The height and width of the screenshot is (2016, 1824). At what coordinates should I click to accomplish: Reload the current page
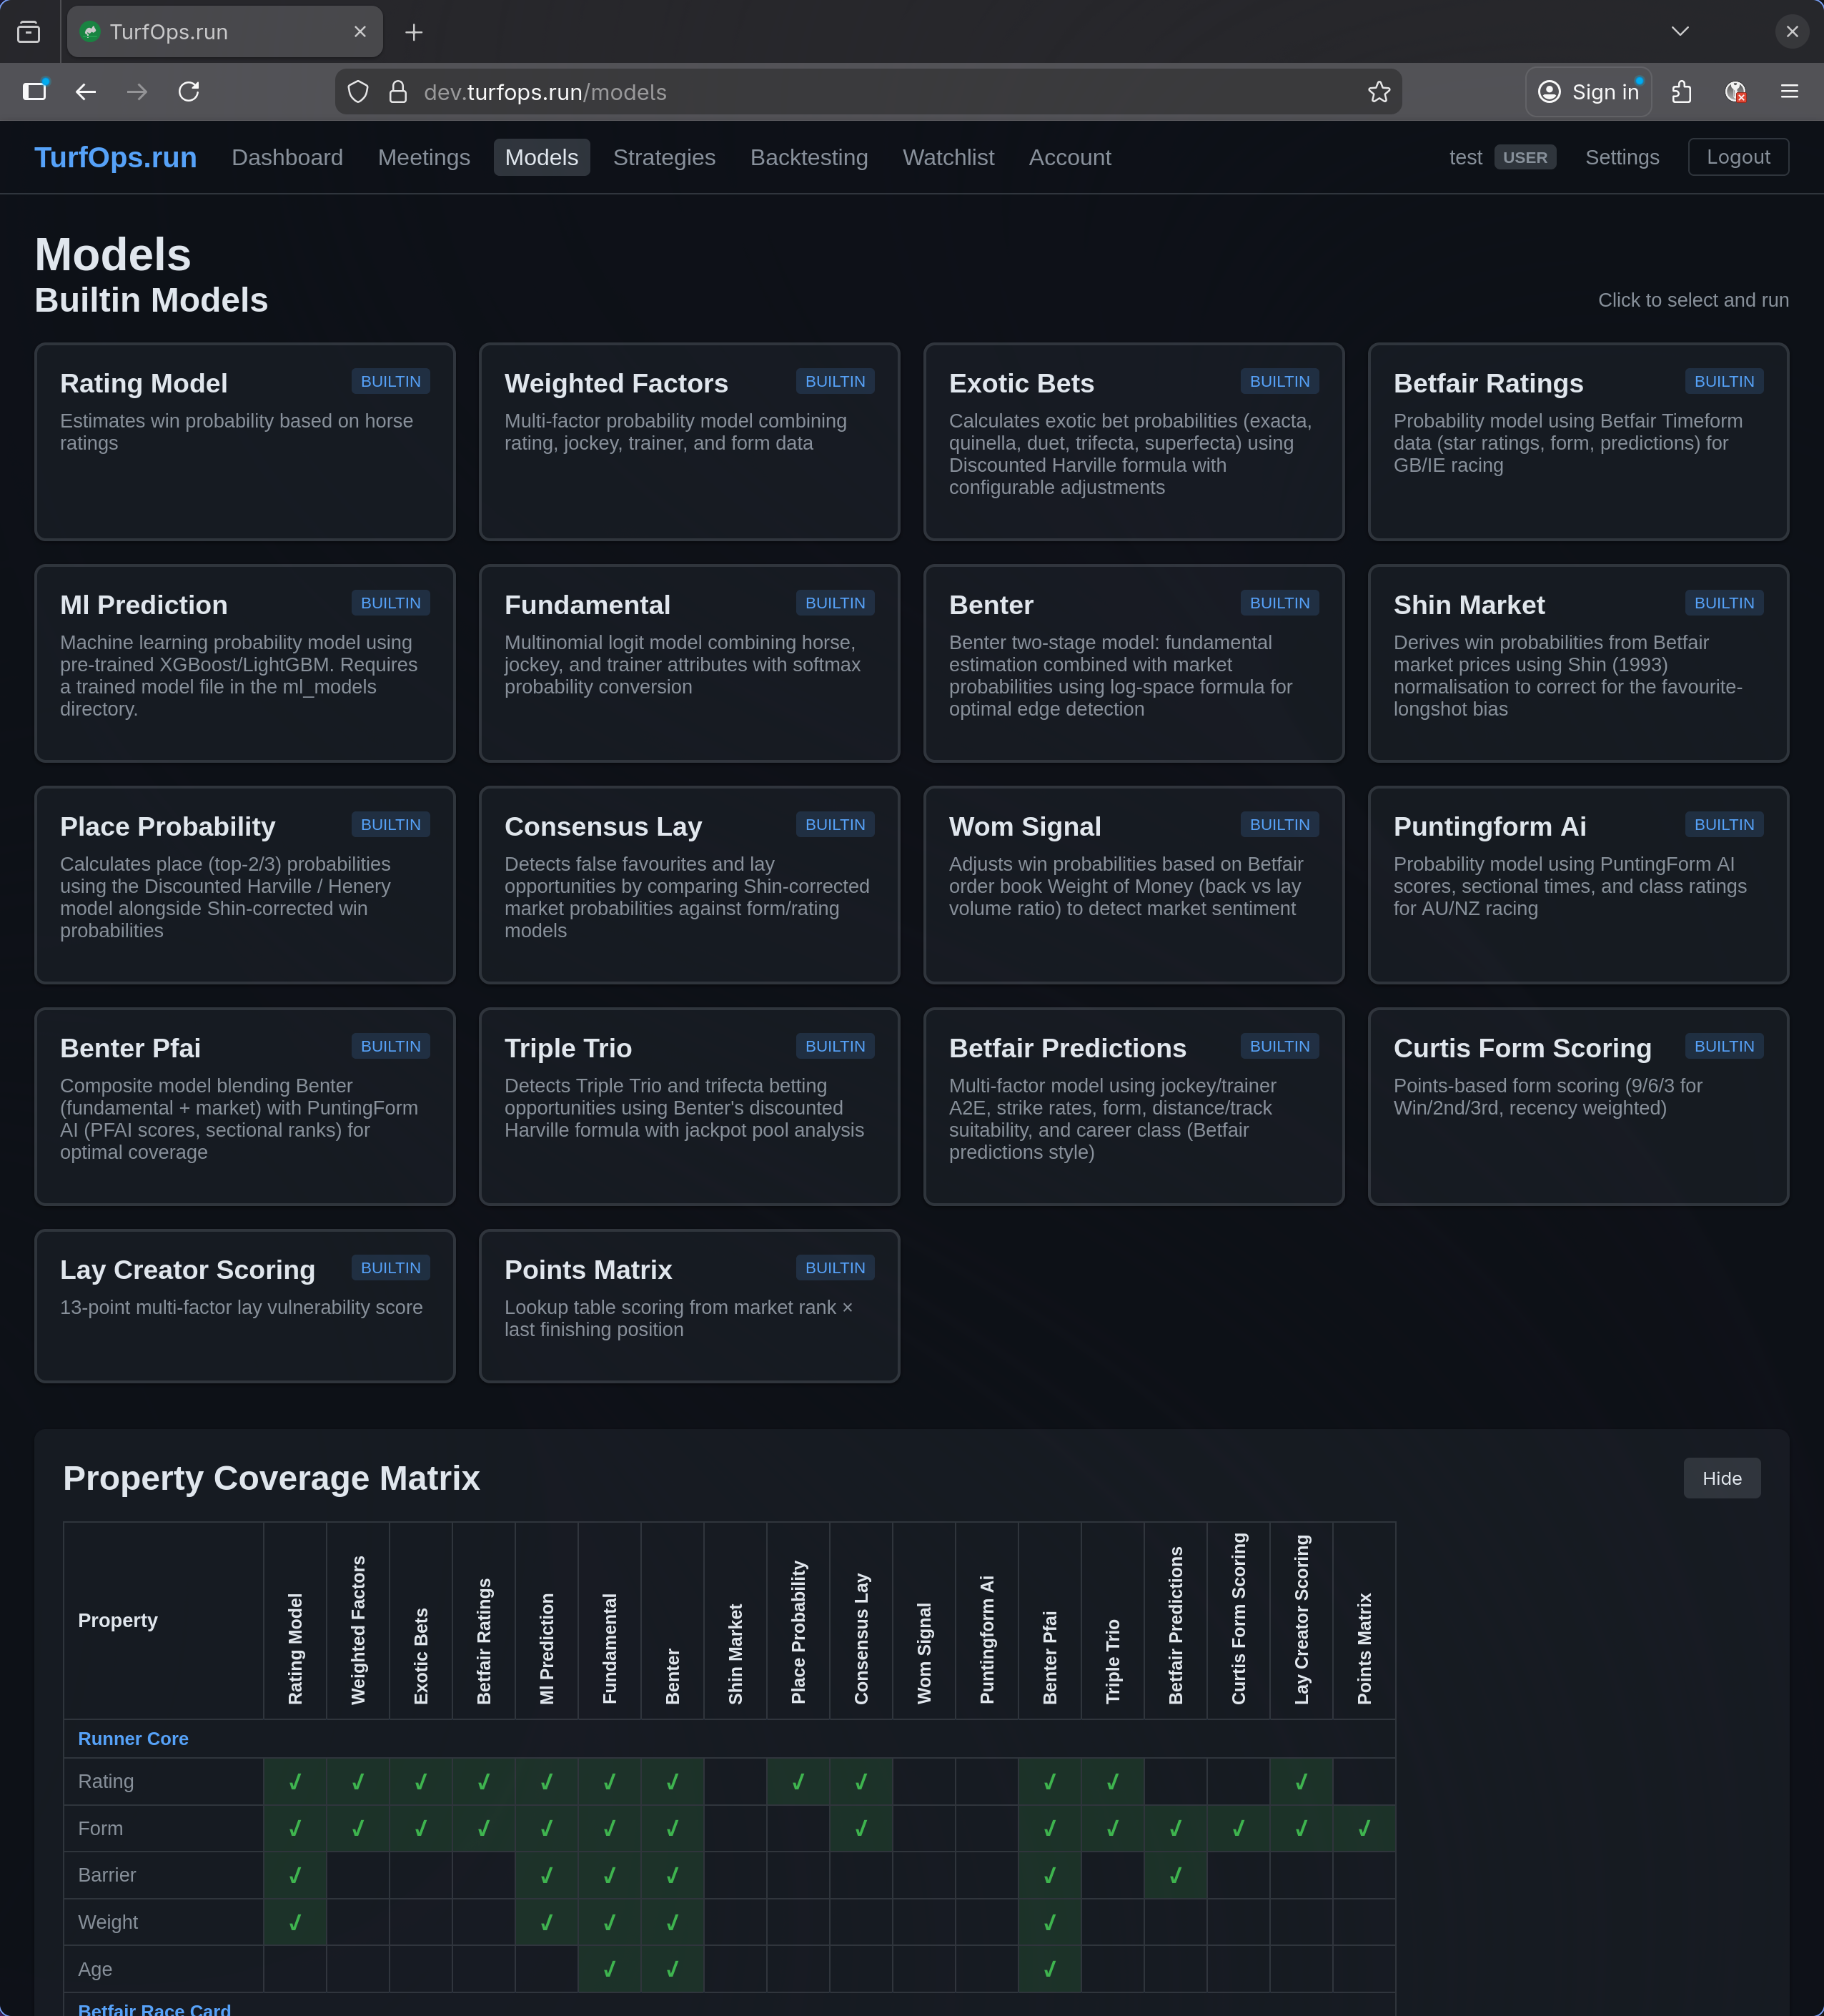(x=189, y=91)
